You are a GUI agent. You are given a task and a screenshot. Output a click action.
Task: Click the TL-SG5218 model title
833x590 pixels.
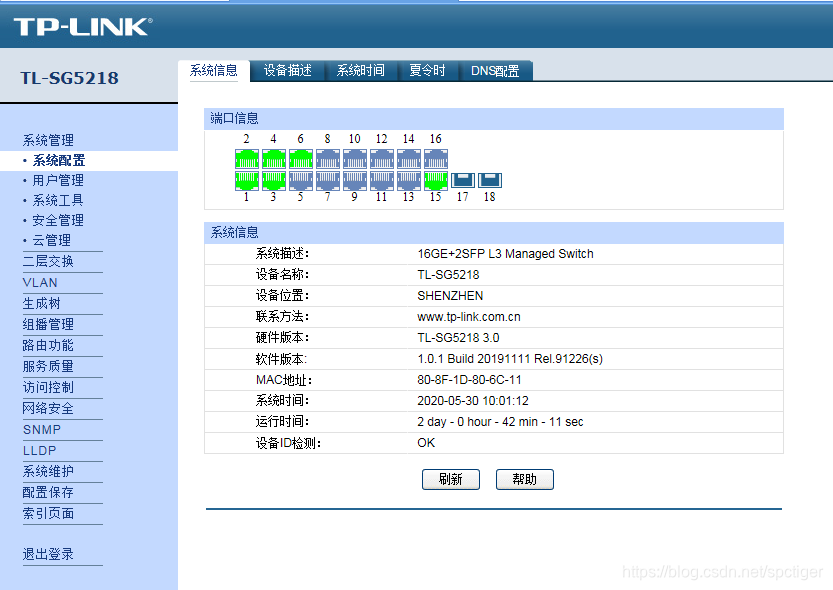click(x=70, y=78)
